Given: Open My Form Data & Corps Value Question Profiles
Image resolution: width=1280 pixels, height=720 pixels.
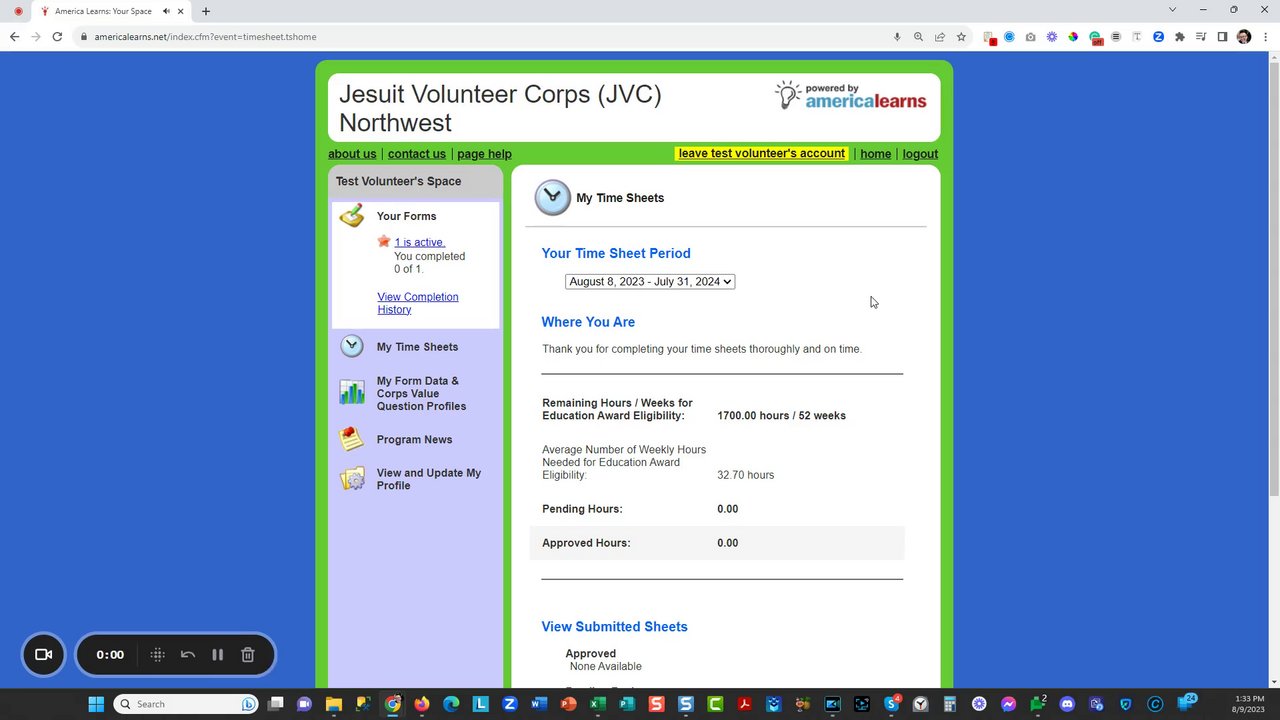Looking at the screenshot, I should [421, 394].
